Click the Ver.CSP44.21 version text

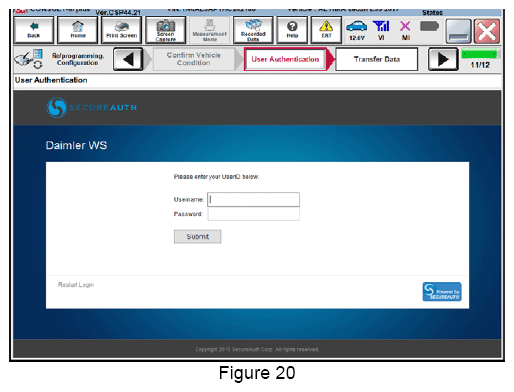coord(118,12)
